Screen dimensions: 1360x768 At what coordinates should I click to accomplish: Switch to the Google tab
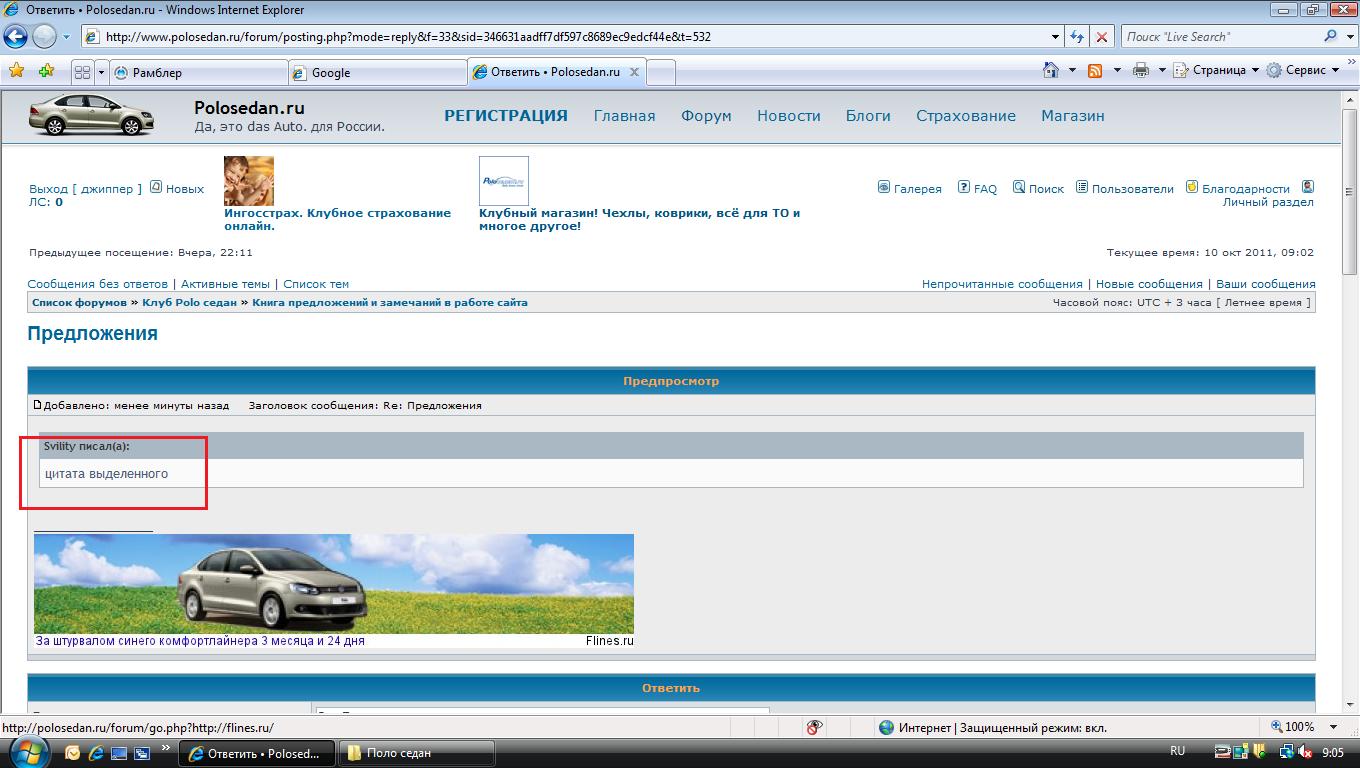click(x=376, y=72)
